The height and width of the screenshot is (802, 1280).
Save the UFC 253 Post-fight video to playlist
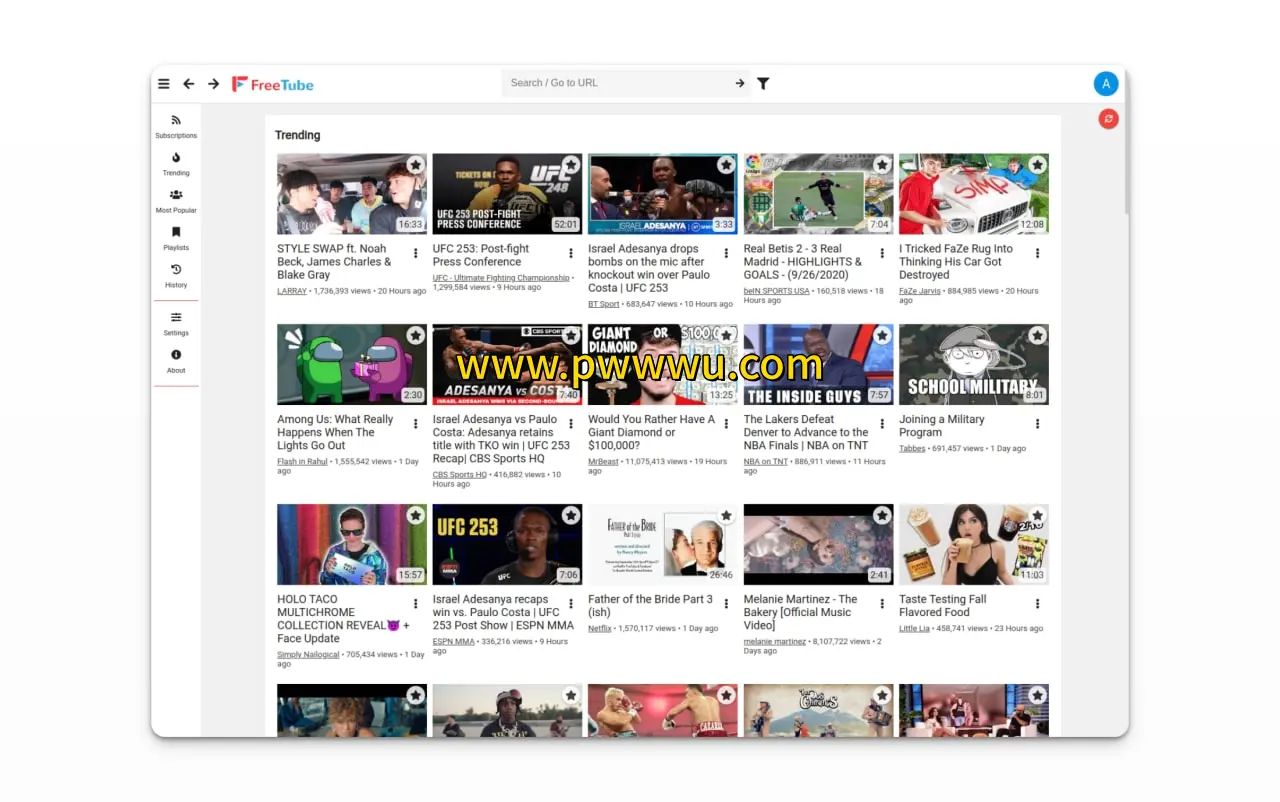point(570,164)
